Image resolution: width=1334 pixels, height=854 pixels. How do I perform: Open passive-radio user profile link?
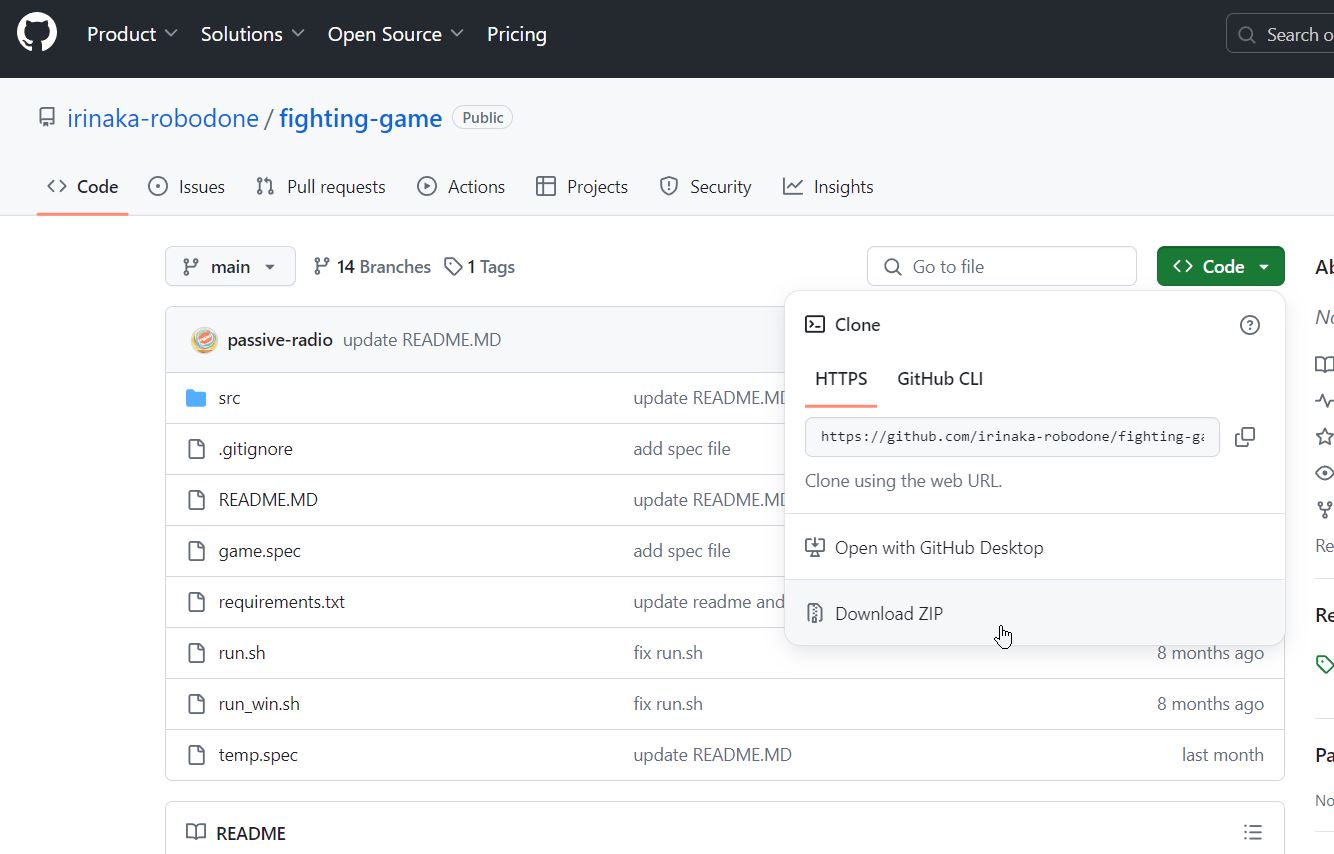280,340
